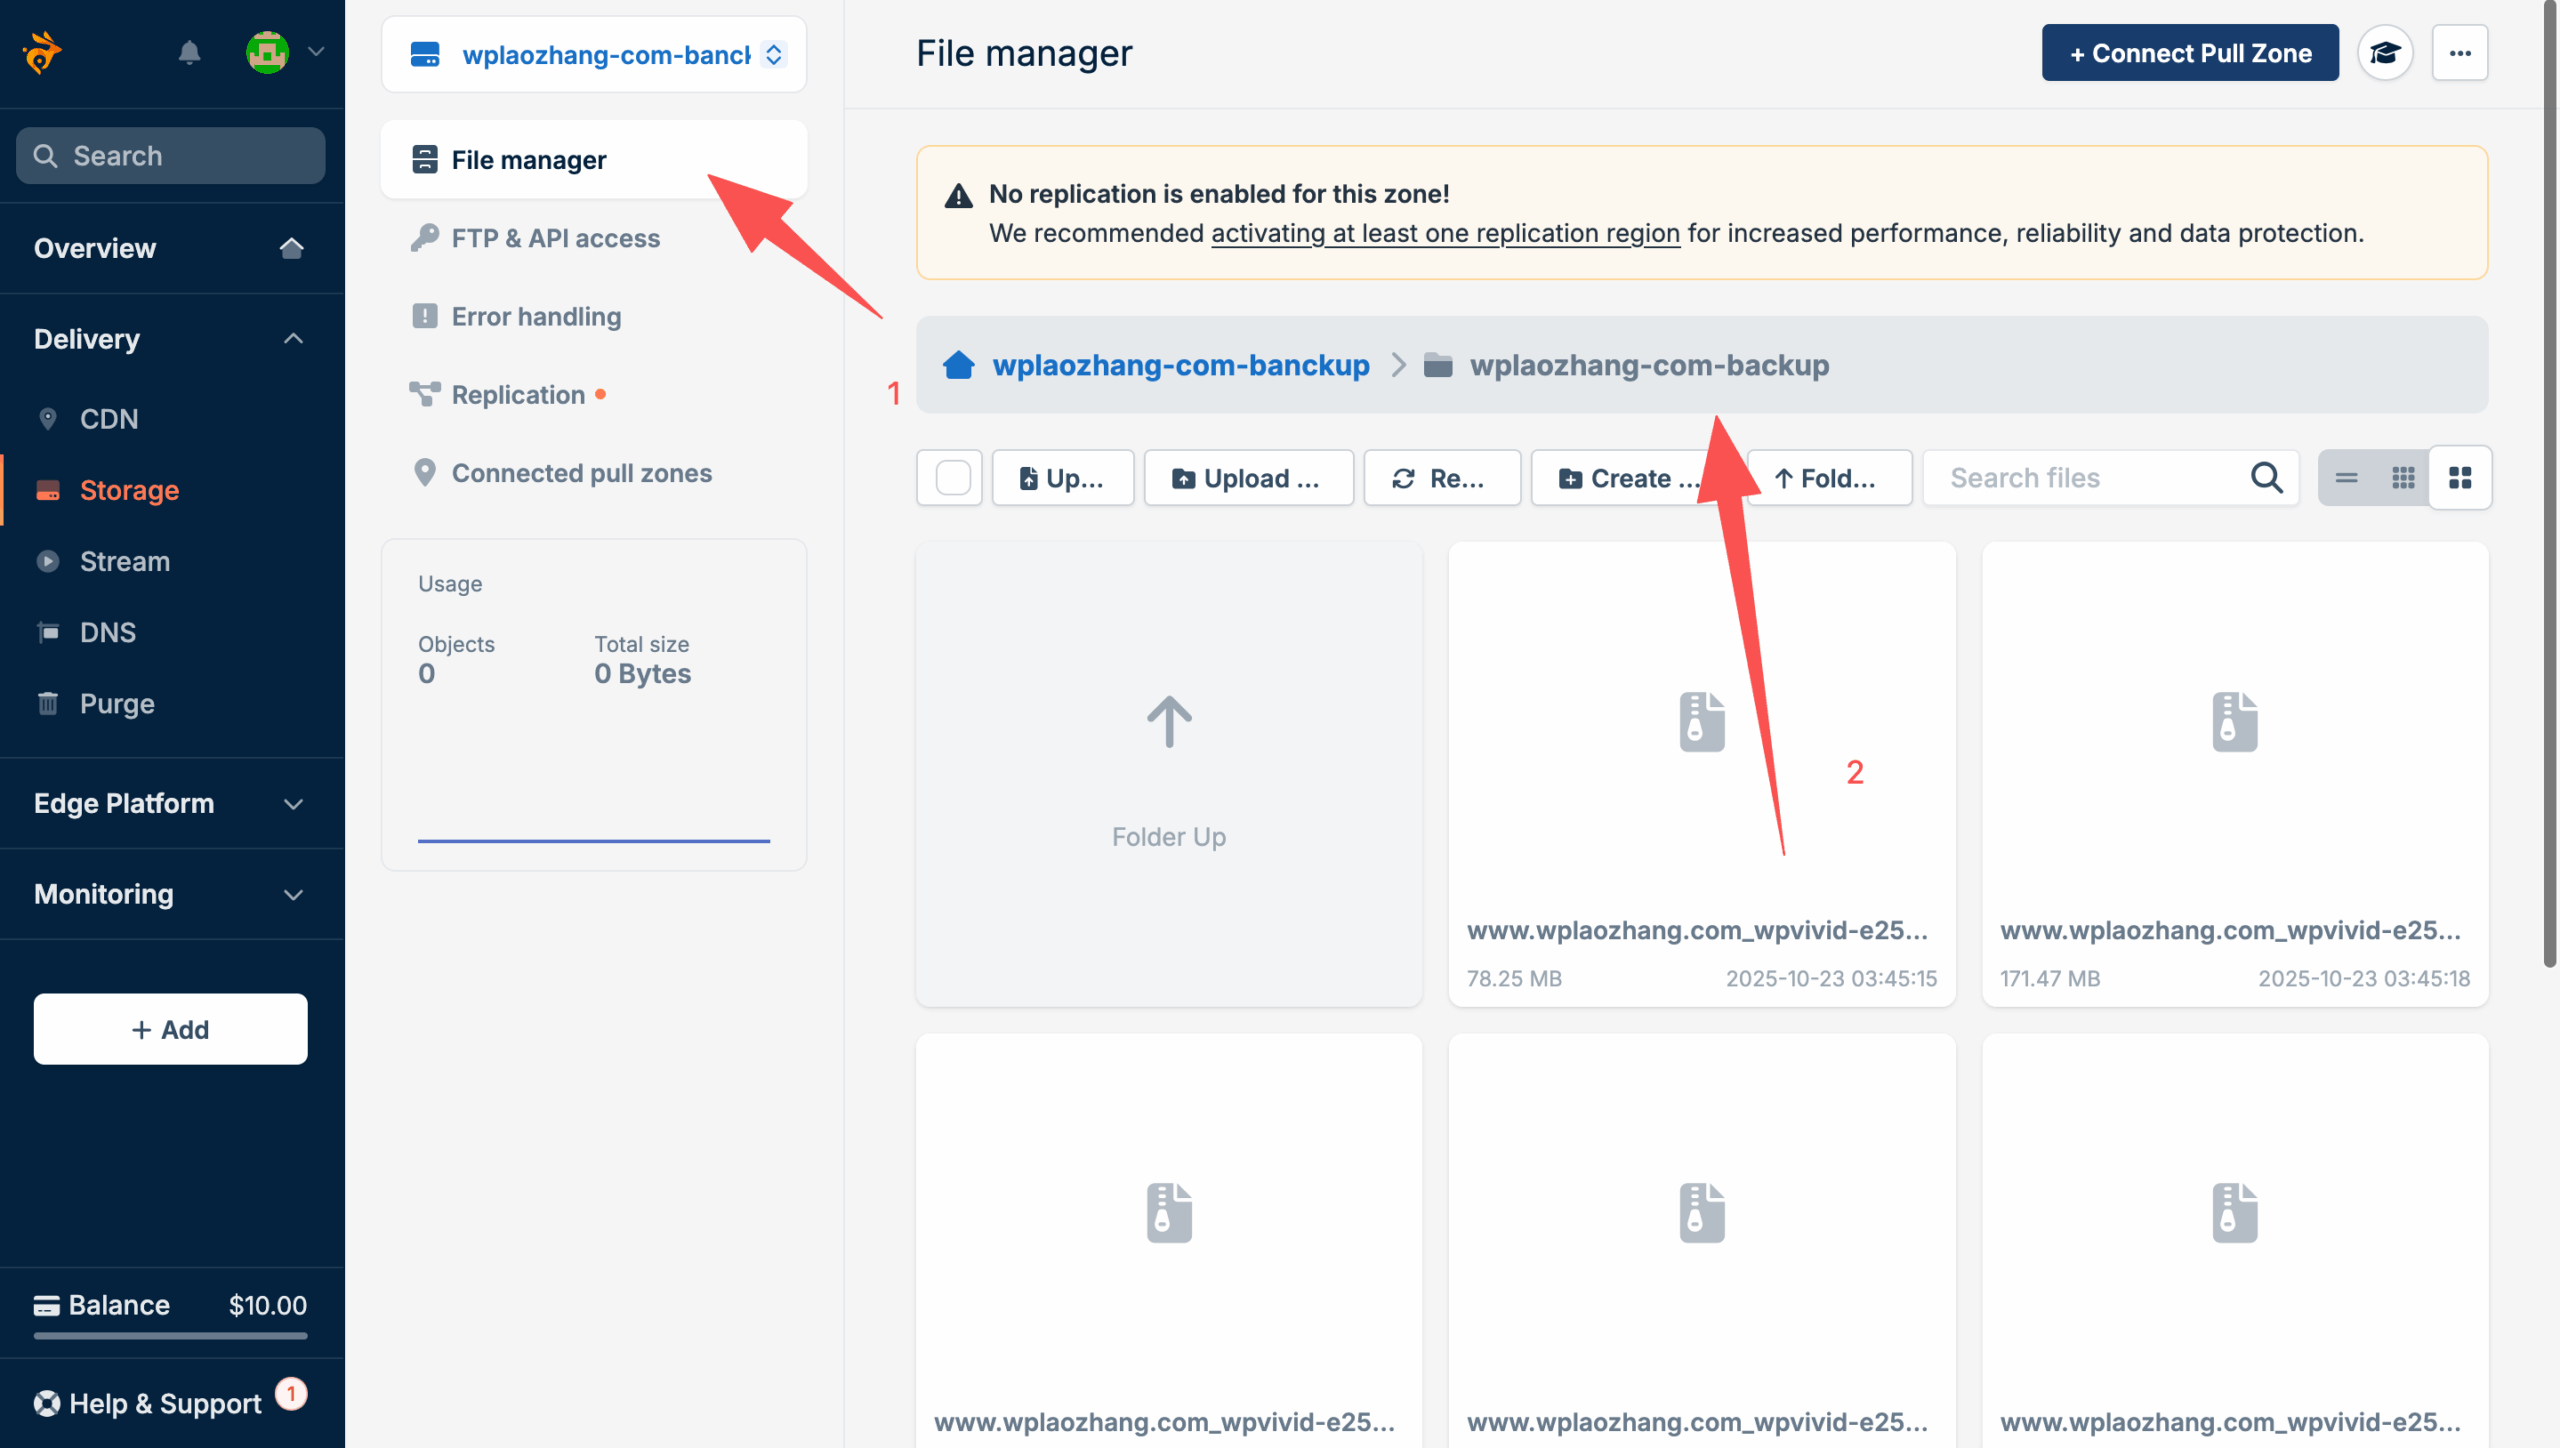
Task: Switch to list view layout
Action: click(2346, 478)
